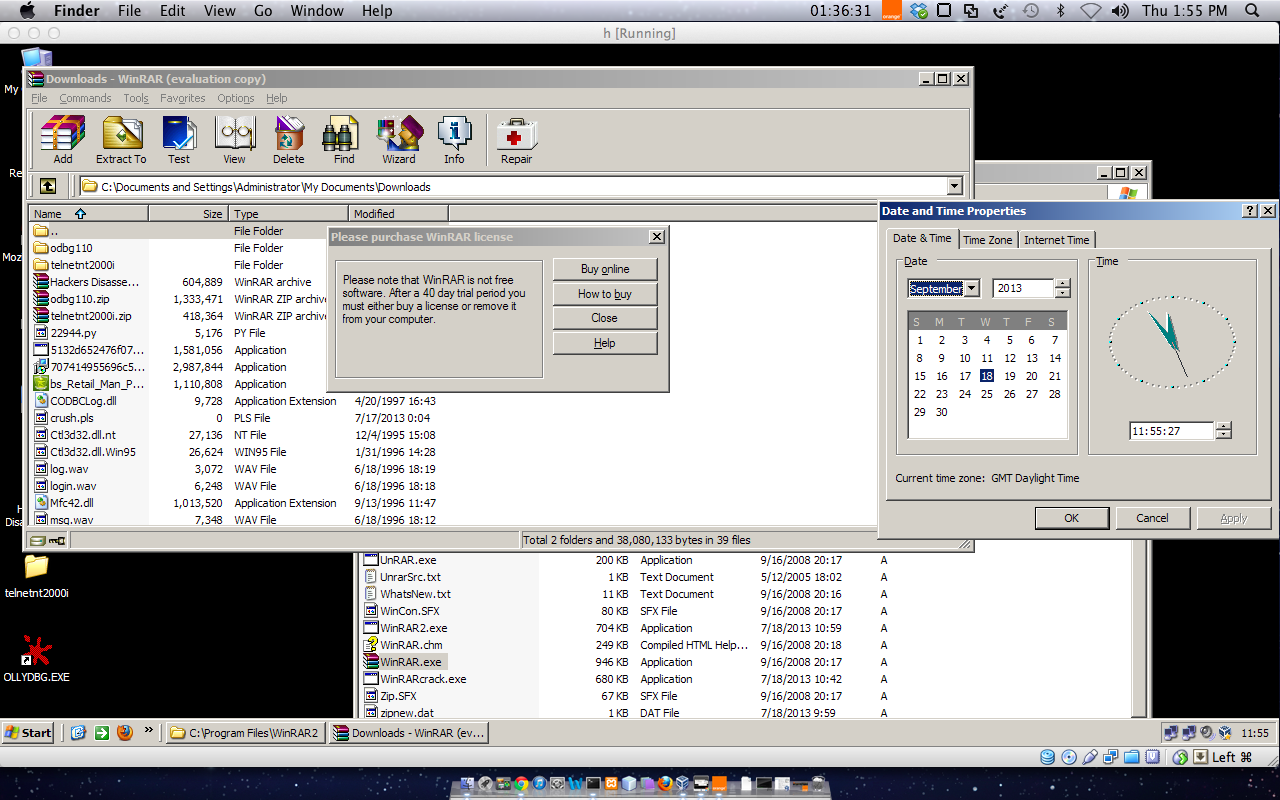Open the View toolbar tool

click(x=234, y=140)
